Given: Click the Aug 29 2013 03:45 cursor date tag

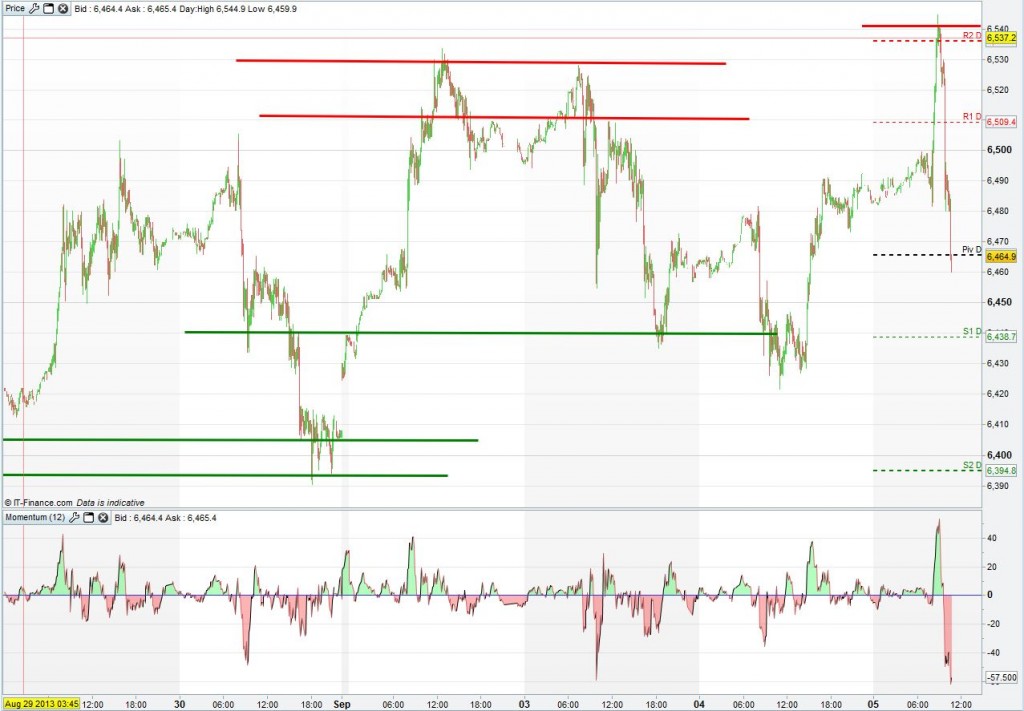Looking at the screenshot, I should (x=41, y=704).
